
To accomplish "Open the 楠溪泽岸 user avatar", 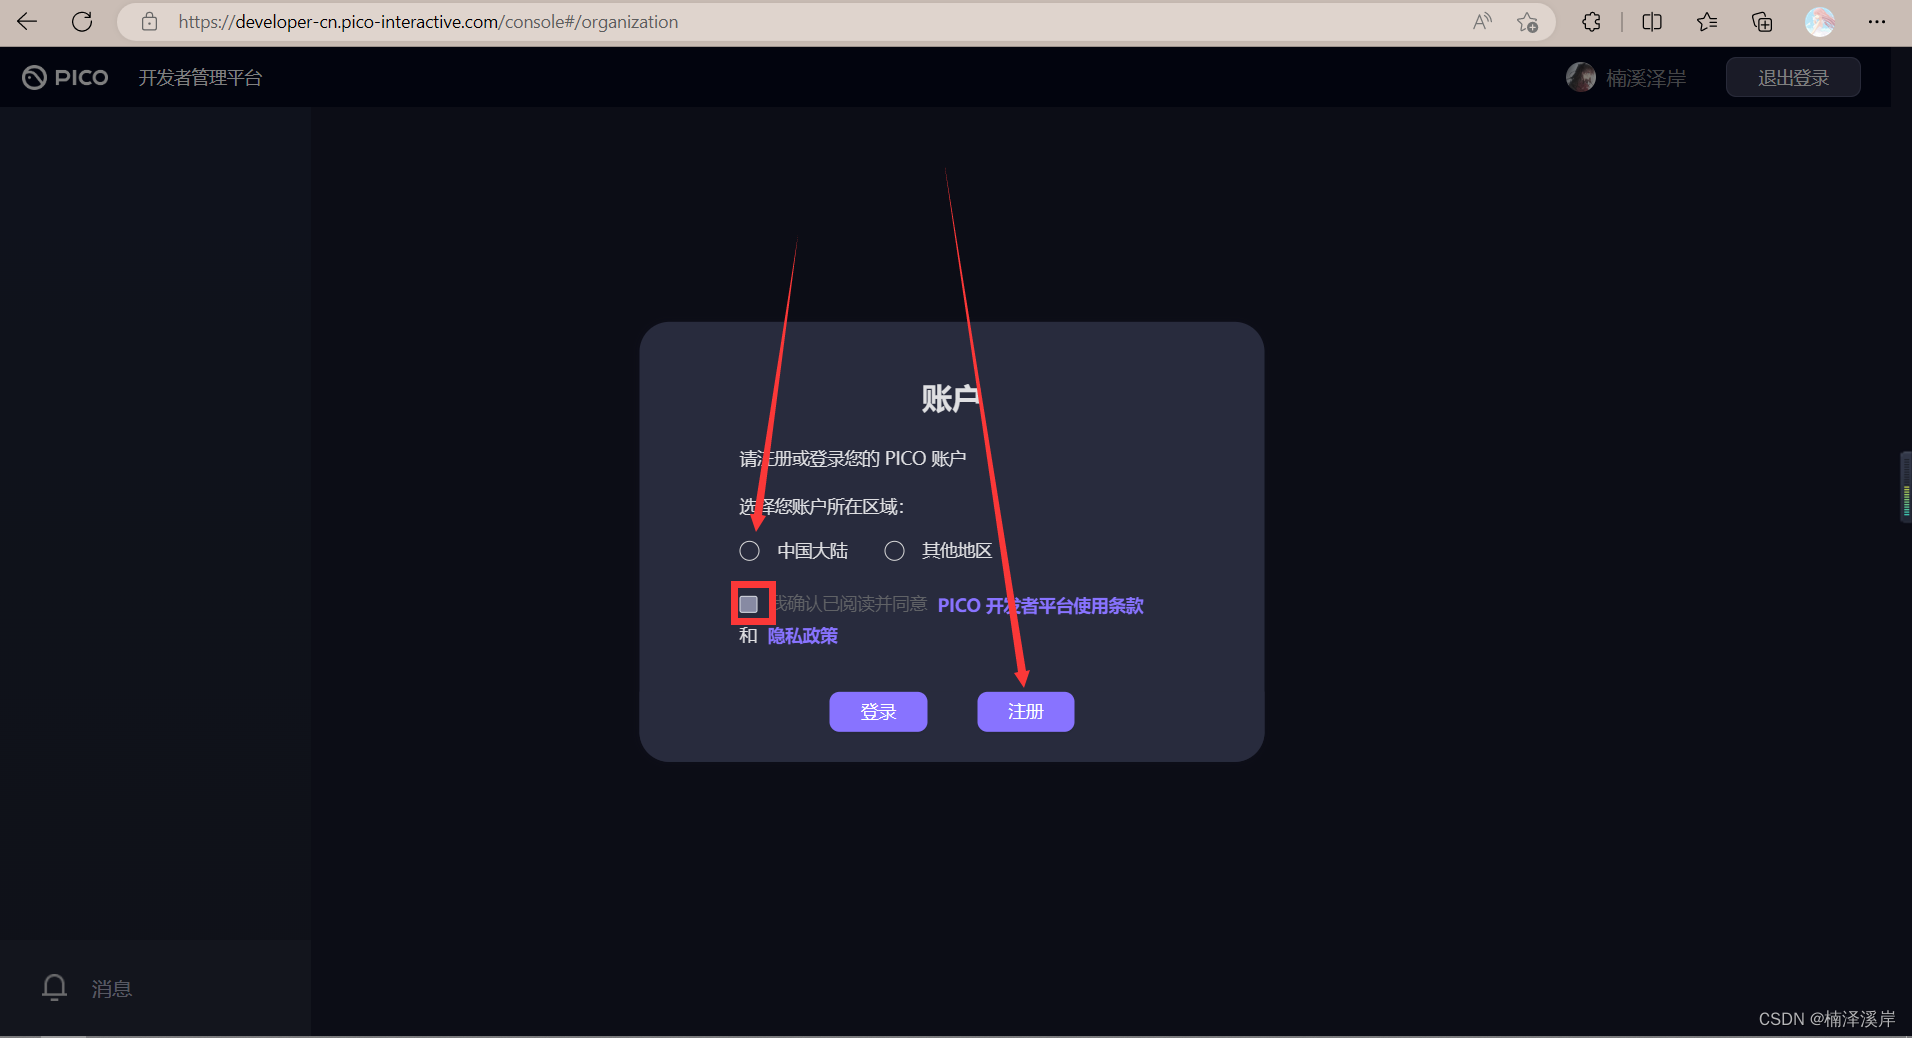I will tap(1580, 77).
